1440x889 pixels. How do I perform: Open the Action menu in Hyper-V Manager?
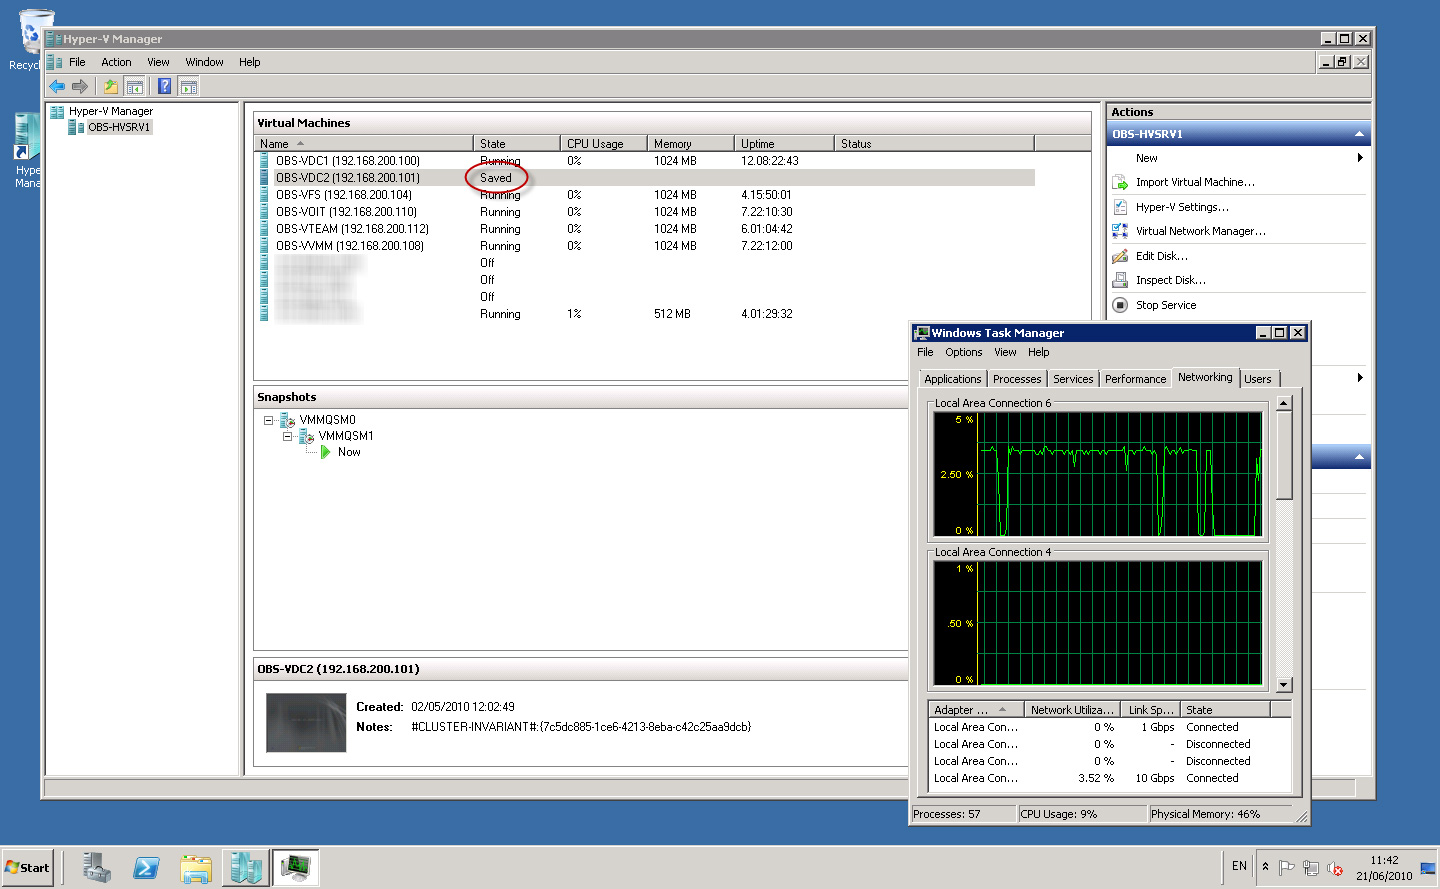pos(116,62)
